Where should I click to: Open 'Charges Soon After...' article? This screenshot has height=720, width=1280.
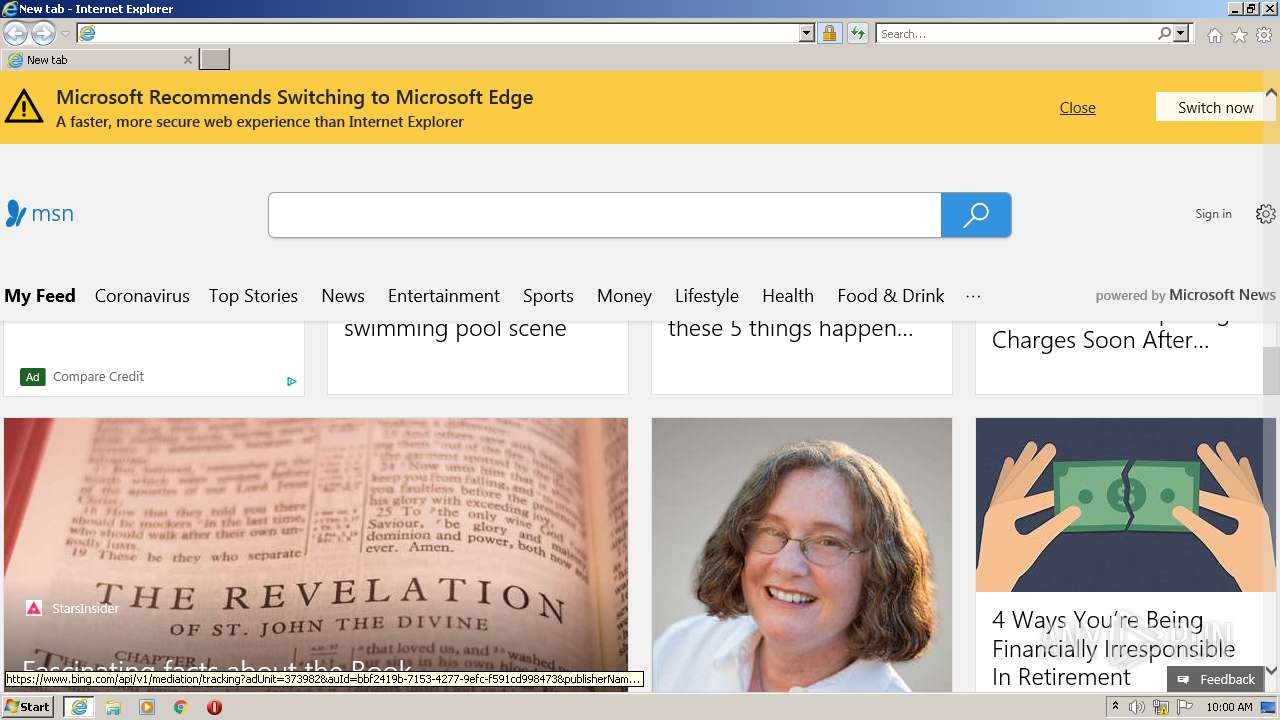[x=1100, y=341]
